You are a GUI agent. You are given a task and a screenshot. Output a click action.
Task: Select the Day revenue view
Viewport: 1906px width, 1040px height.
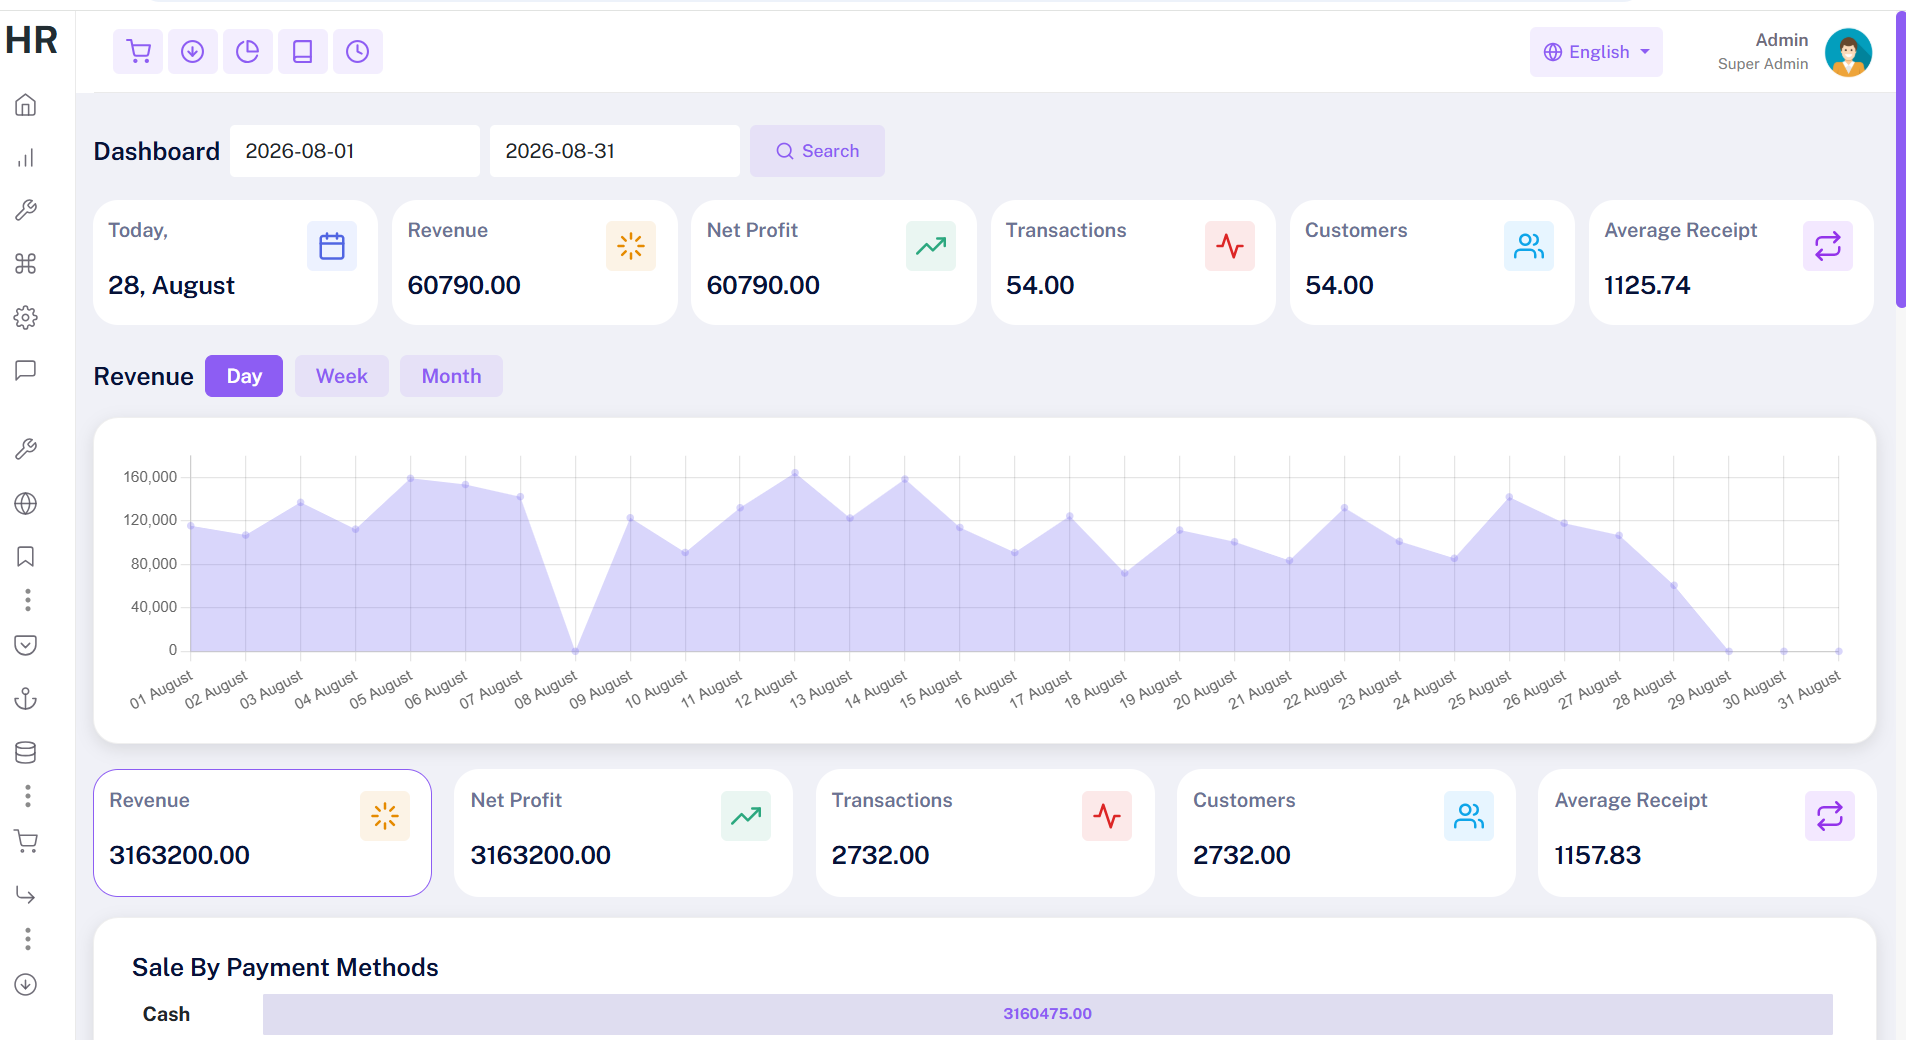[244, 376]
